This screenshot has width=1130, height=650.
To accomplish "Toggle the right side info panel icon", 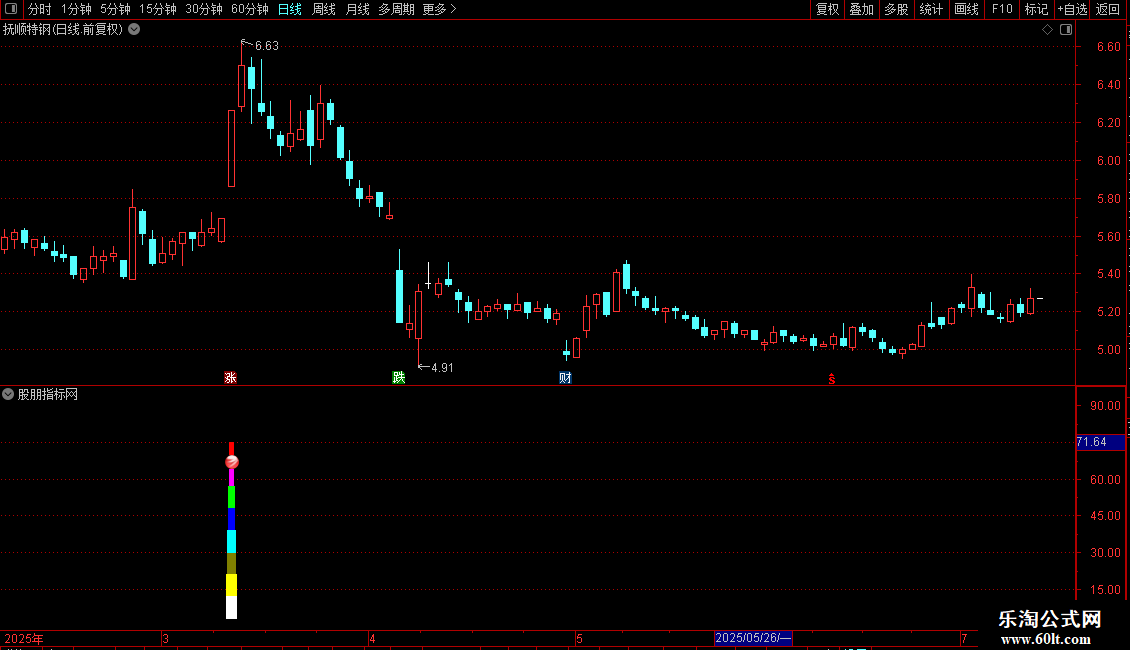I will (x=1066, y=30).
